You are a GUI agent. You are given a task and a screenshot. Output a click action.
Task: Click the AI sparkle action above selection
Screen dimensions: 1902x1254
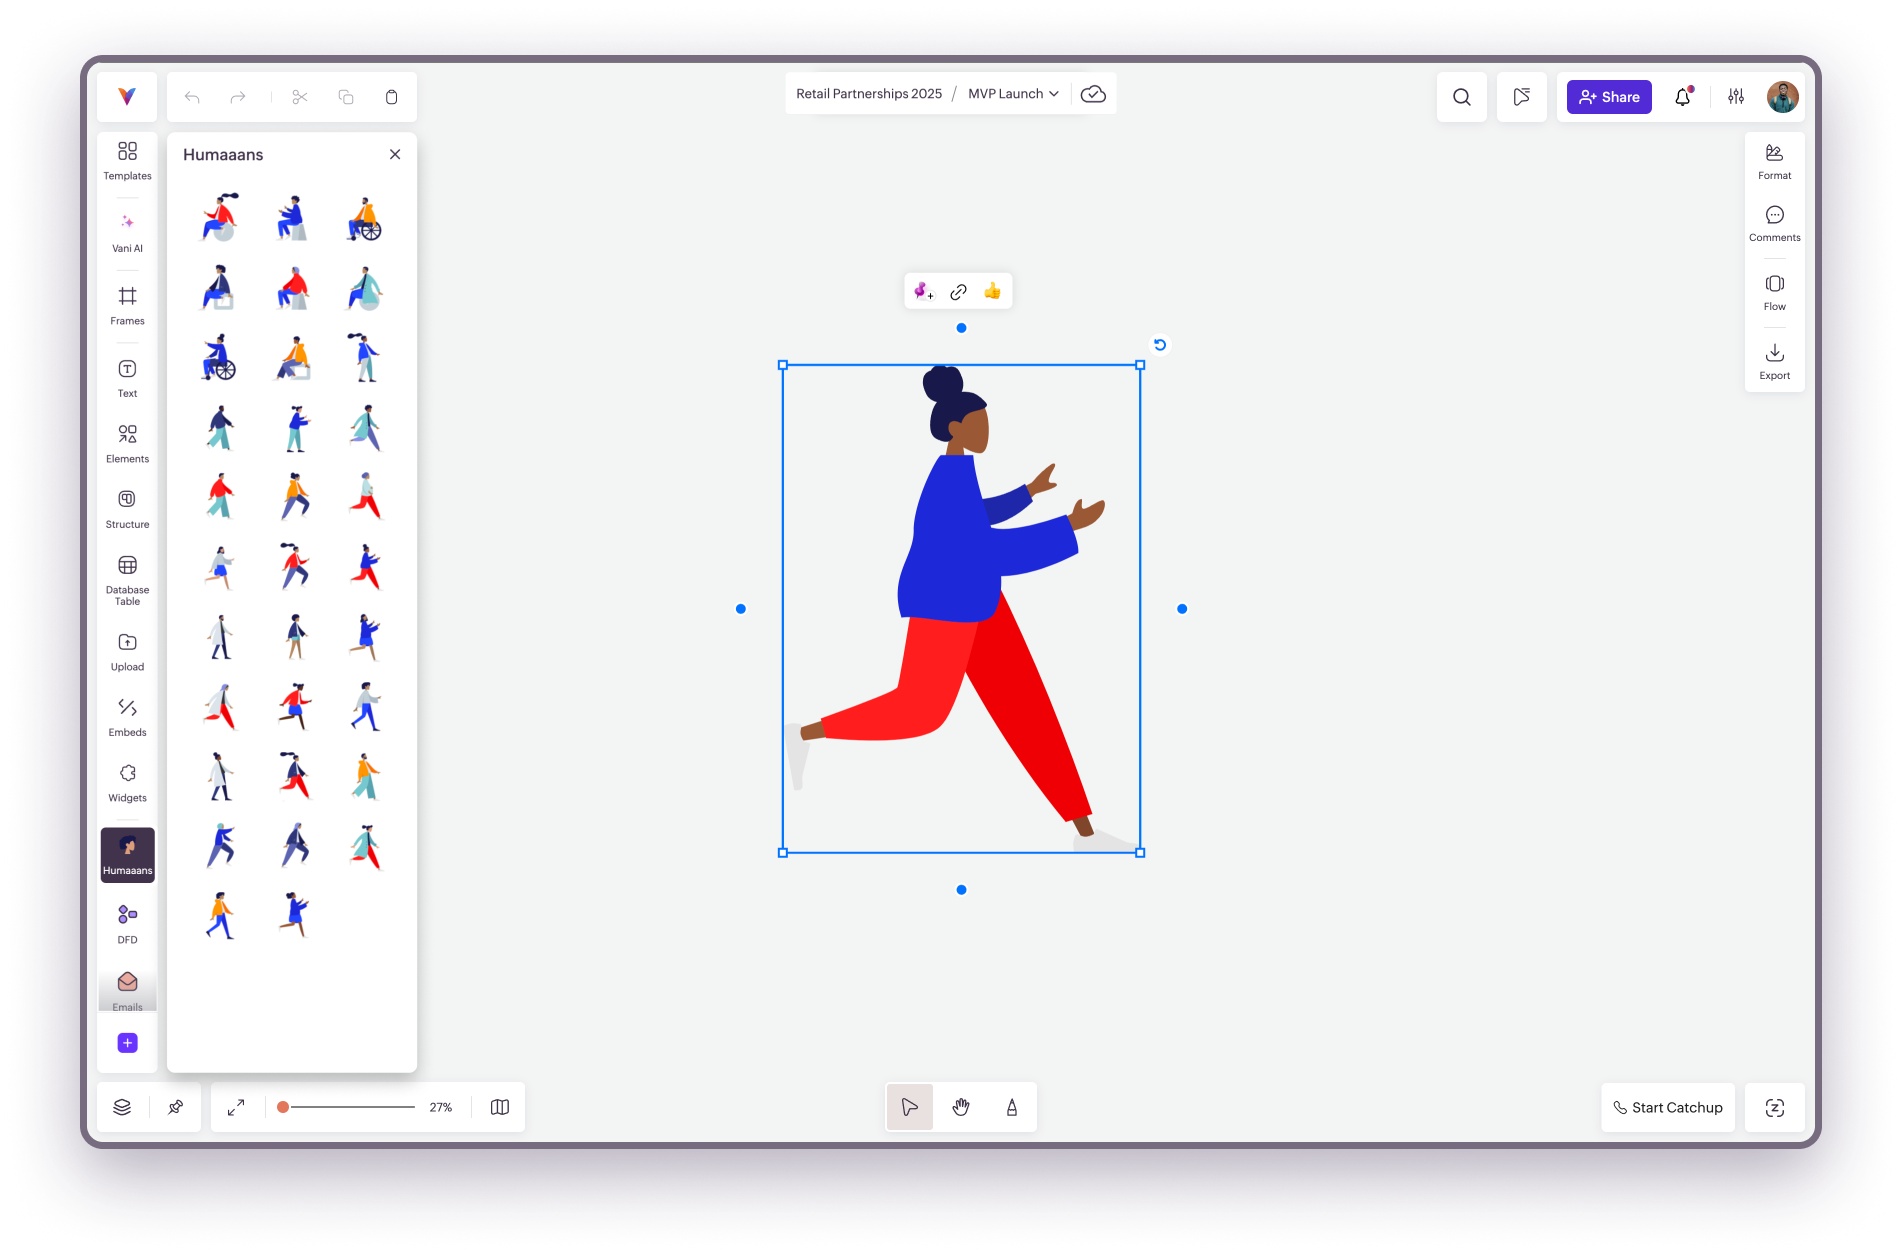coord(924,292)
